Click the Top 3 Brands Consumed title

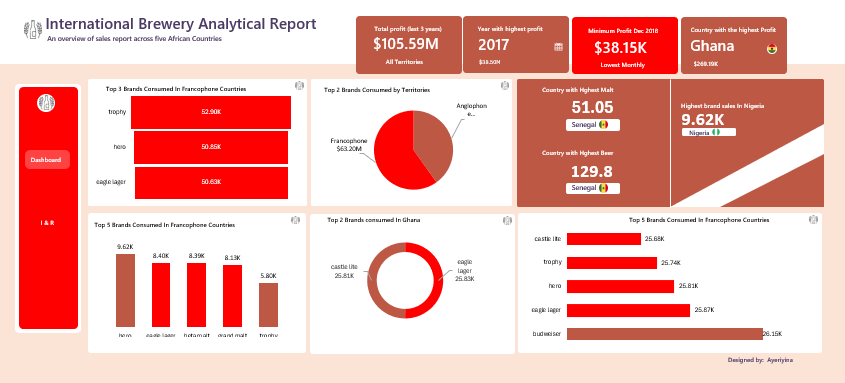176,88
